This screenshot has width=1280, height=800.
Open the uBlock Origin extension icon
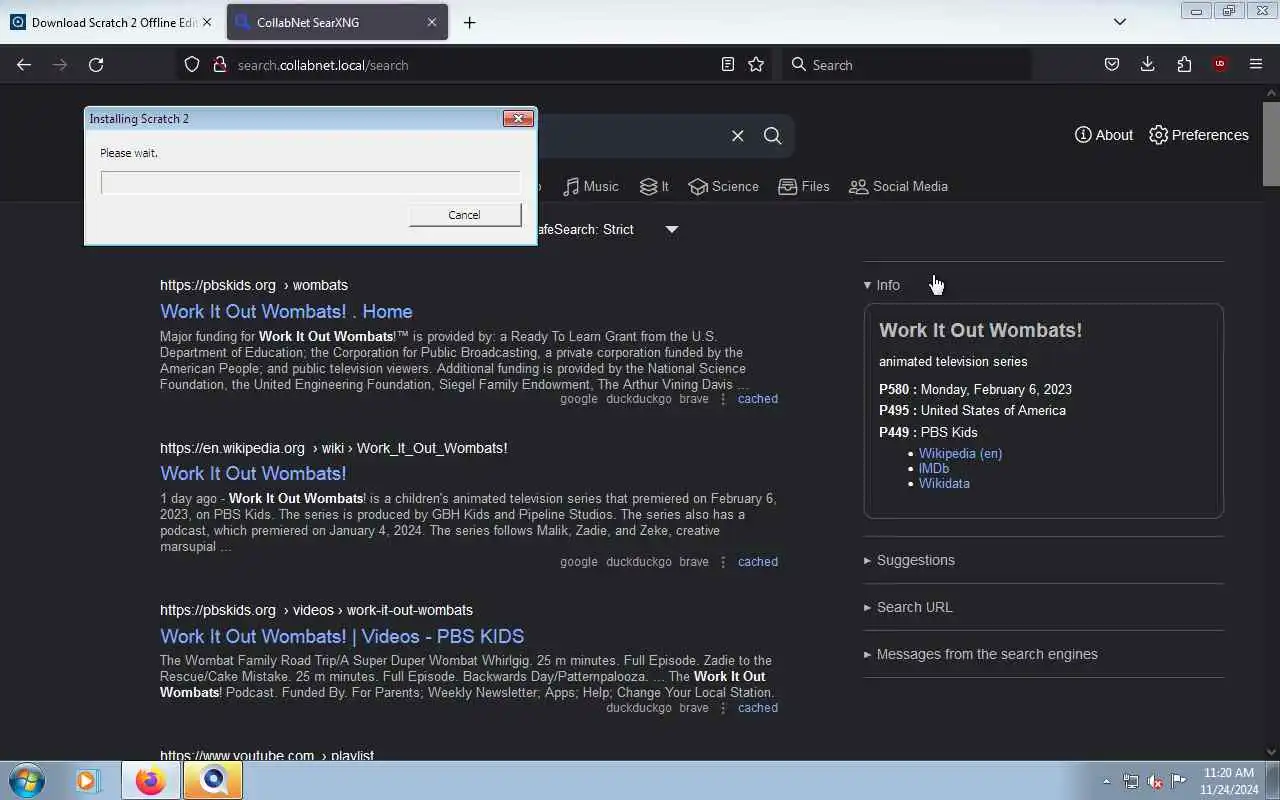tap(1220, 65)
